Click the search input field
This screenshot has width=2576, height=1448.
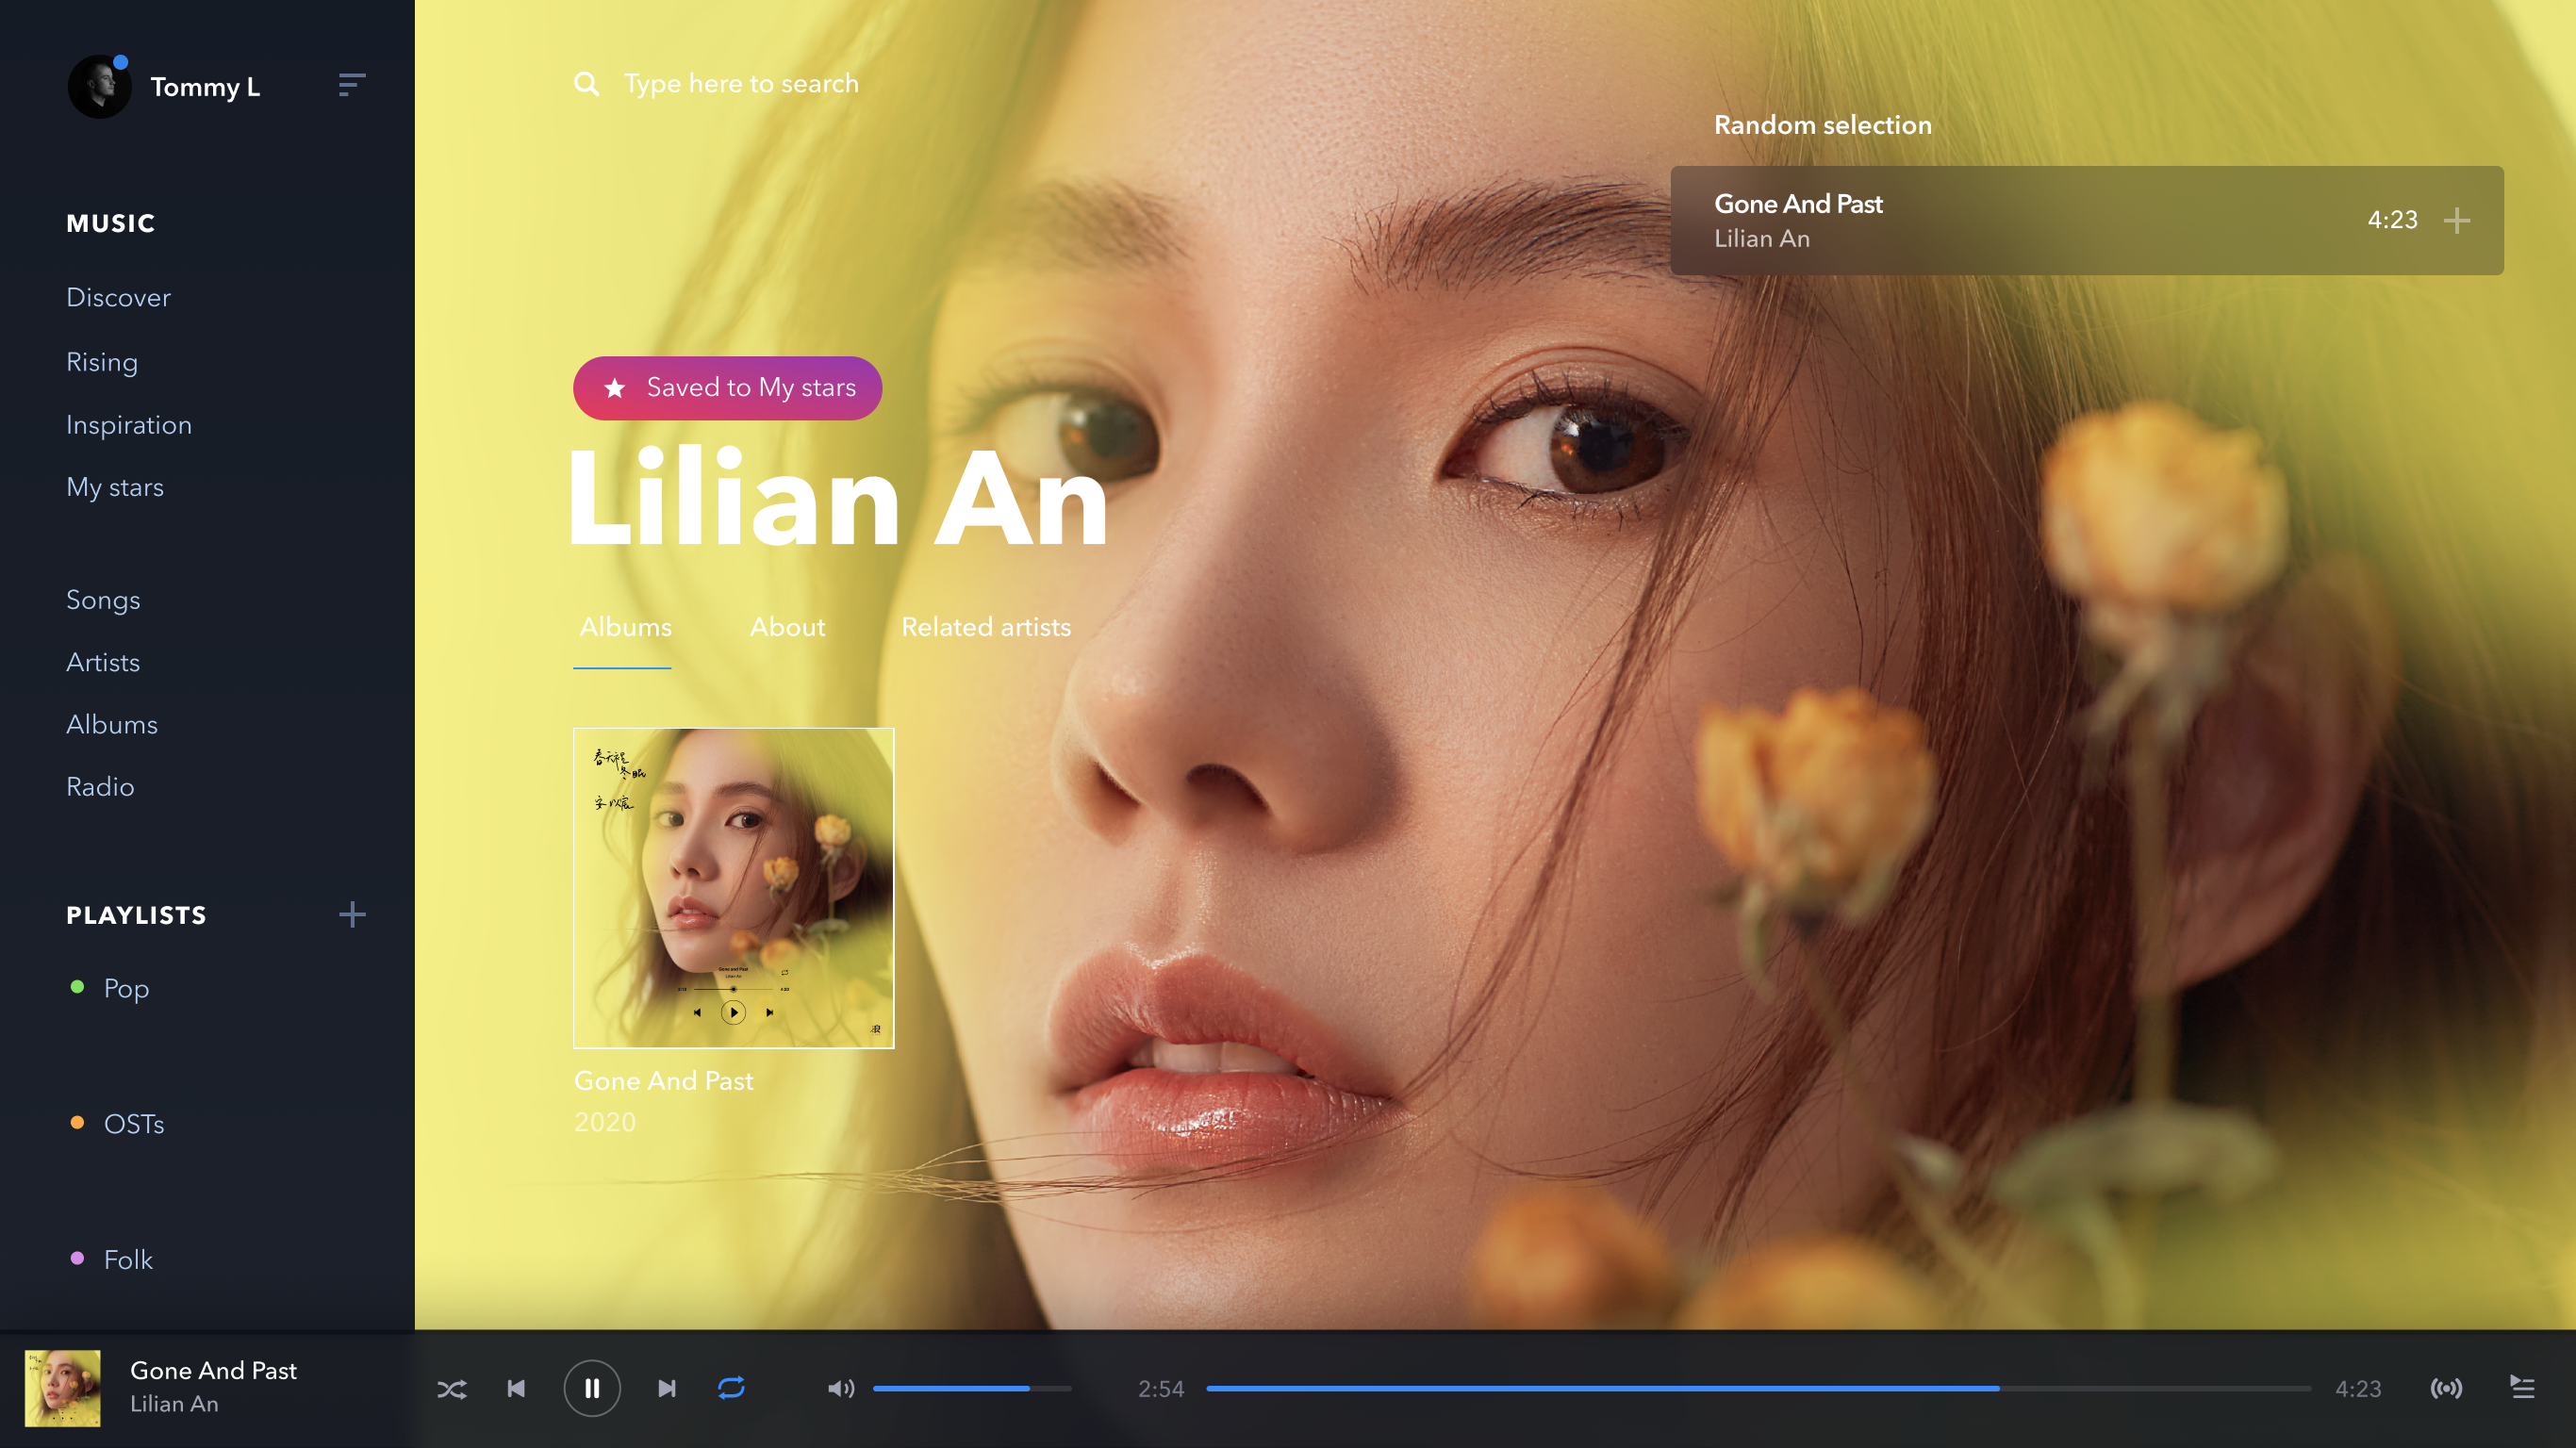(x=740, y=84)
